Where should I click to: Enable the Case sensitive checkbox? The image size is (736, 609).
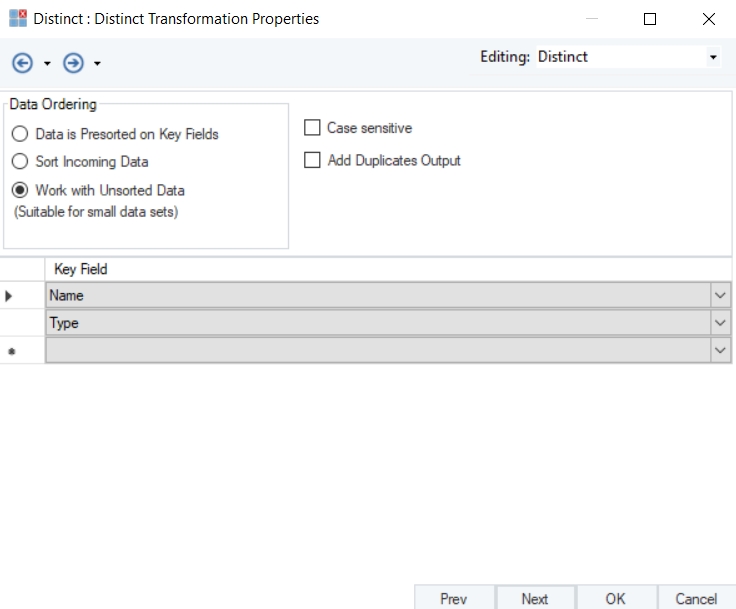click(x=312, y=128)
